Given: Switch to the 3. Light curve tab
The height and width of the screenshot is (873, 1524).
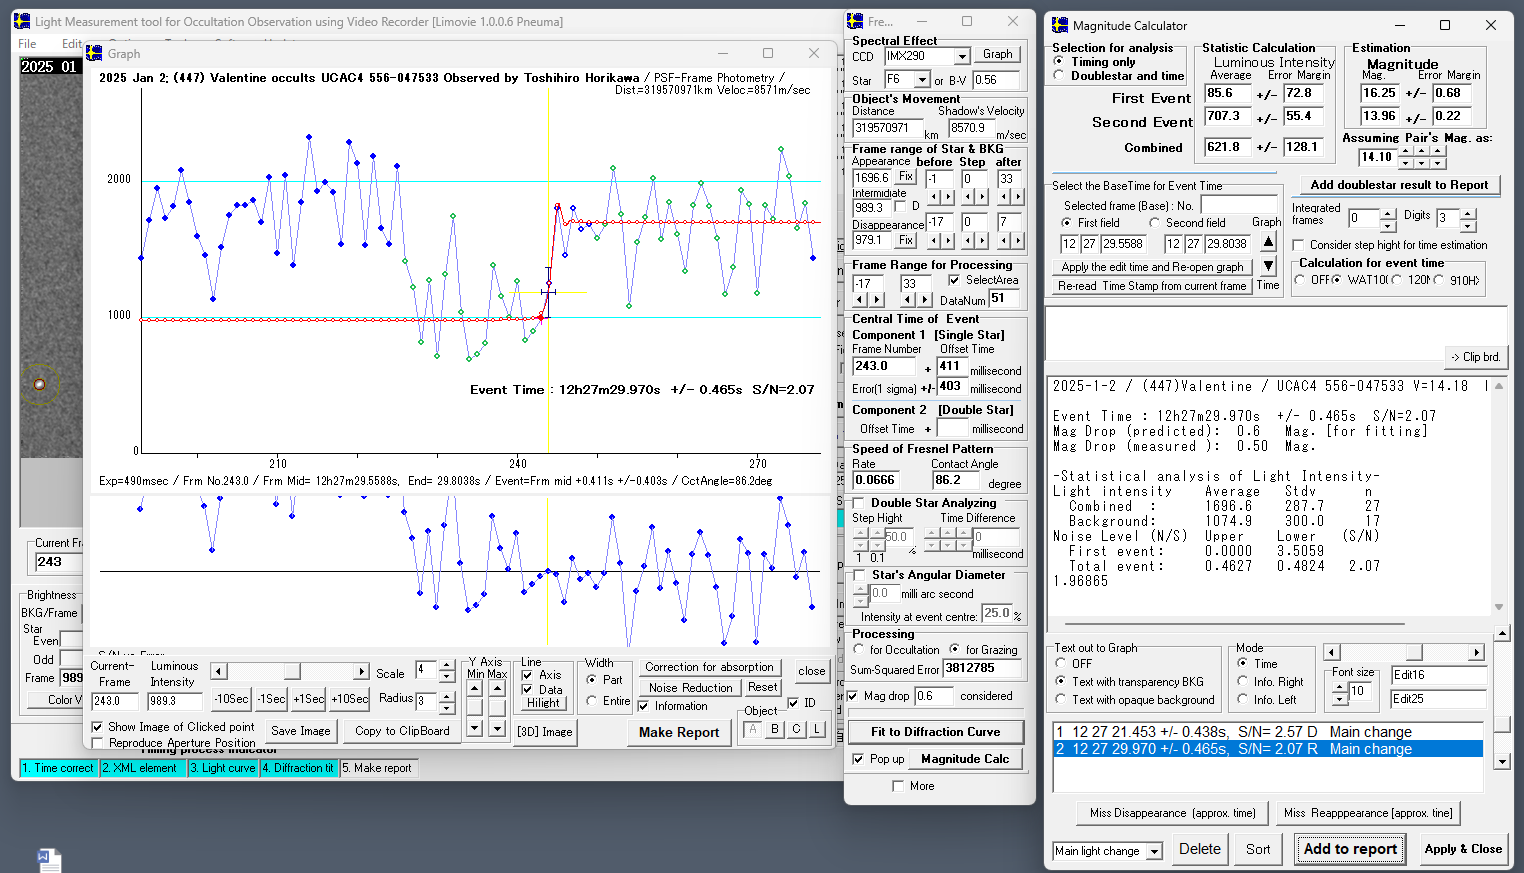Looking at the screenshot, I should tap(223, 768).
